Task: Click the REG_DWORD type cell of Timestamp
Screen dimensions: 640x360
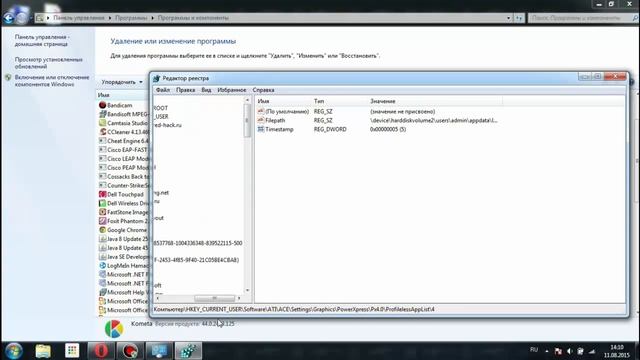Action: pos(330,129)
